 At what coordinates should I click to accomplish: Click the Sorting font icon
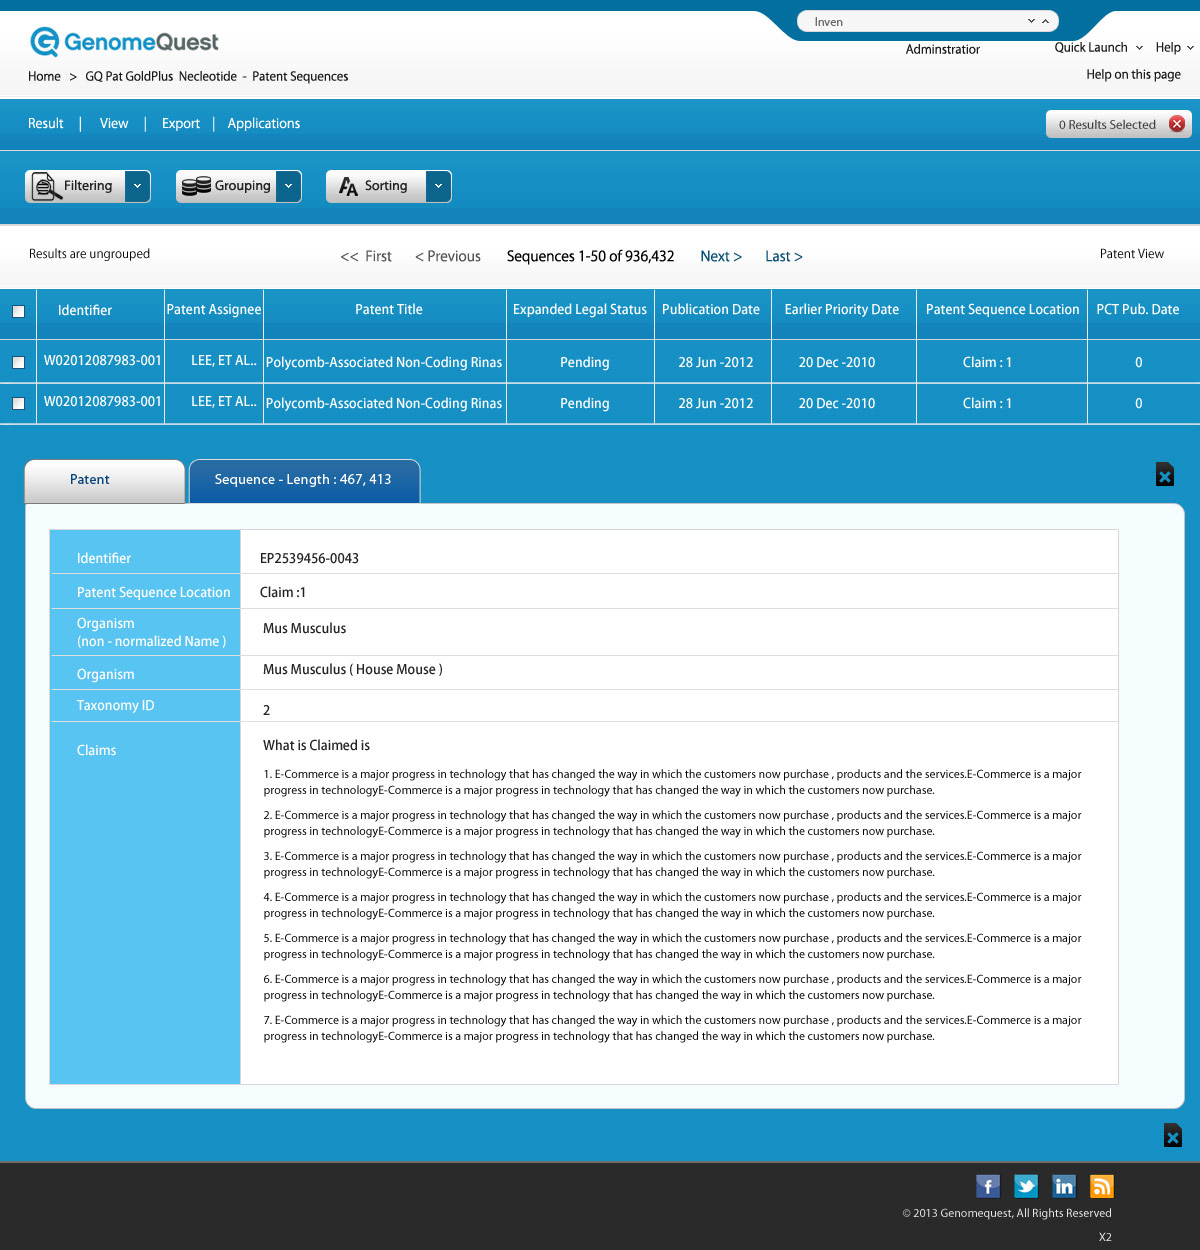click(x=347, y=186)
